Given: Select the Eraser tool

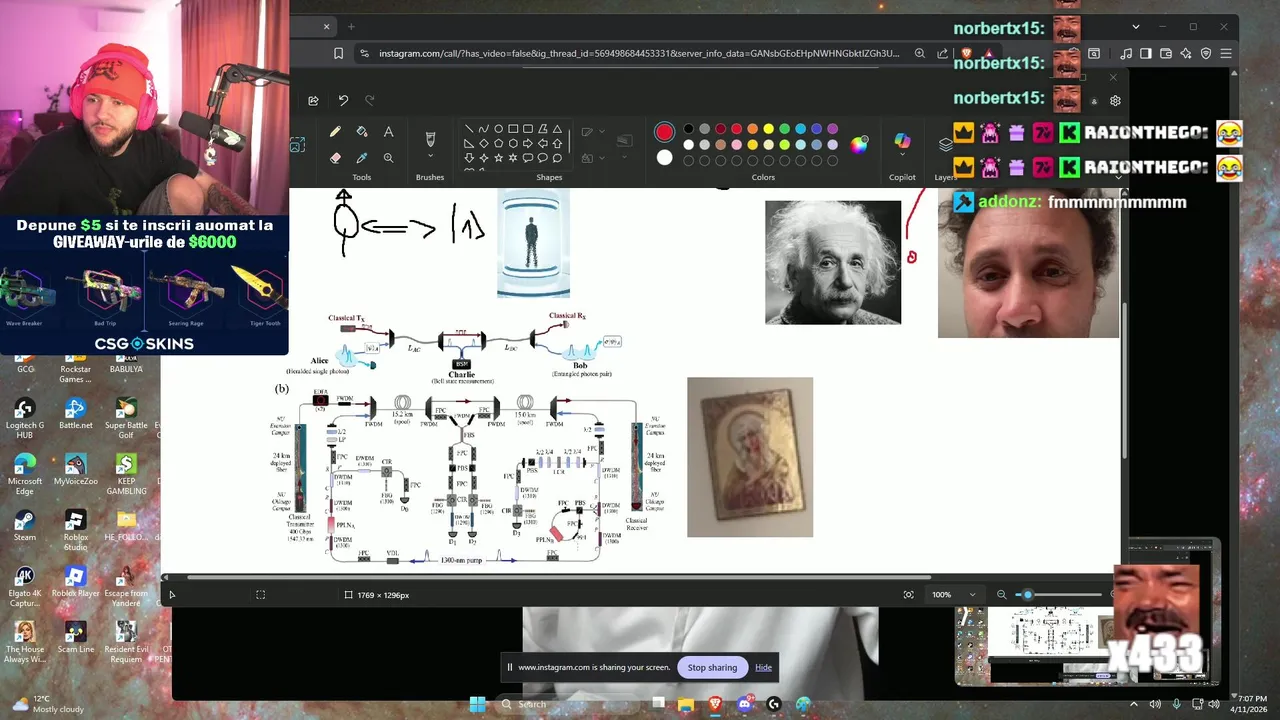Looking at the screenshot, I should pyautogui.click(x=335, y=158).
